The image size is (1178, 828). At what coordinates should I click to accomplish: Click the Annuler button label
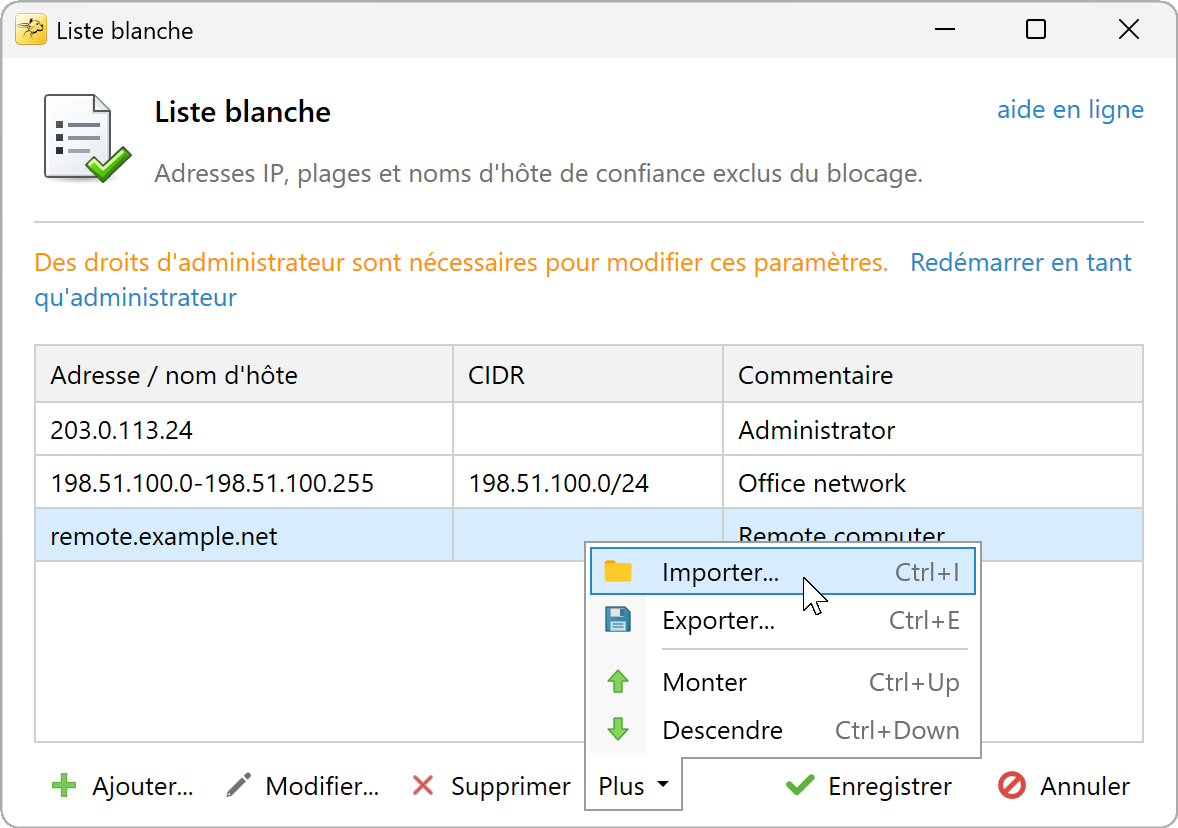coord(1085,786)
